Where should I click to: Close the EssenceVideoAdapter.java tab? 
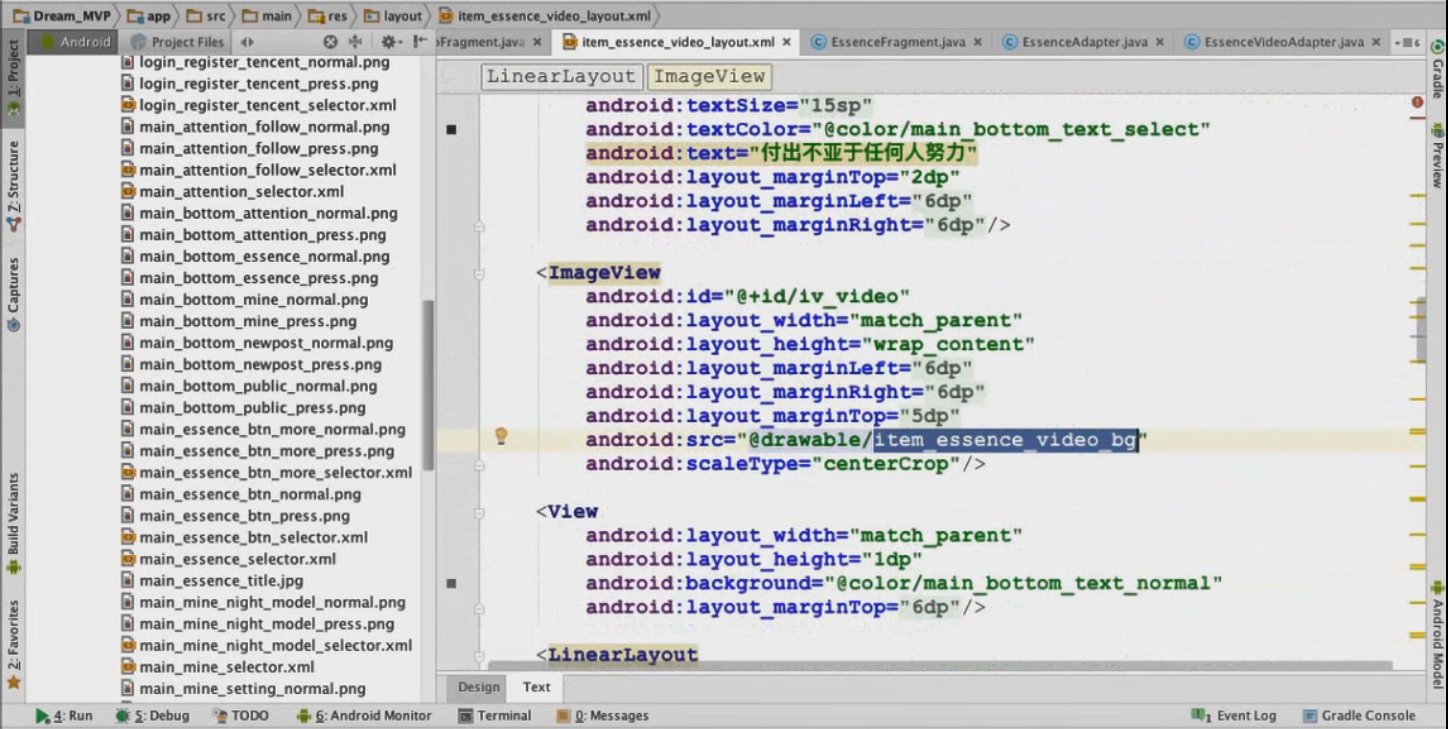tap(1376, 42)
